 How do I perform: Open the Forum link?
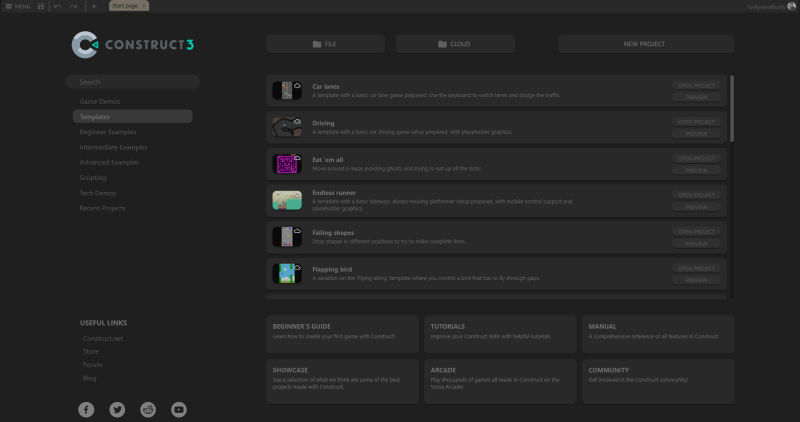point(92,365)
